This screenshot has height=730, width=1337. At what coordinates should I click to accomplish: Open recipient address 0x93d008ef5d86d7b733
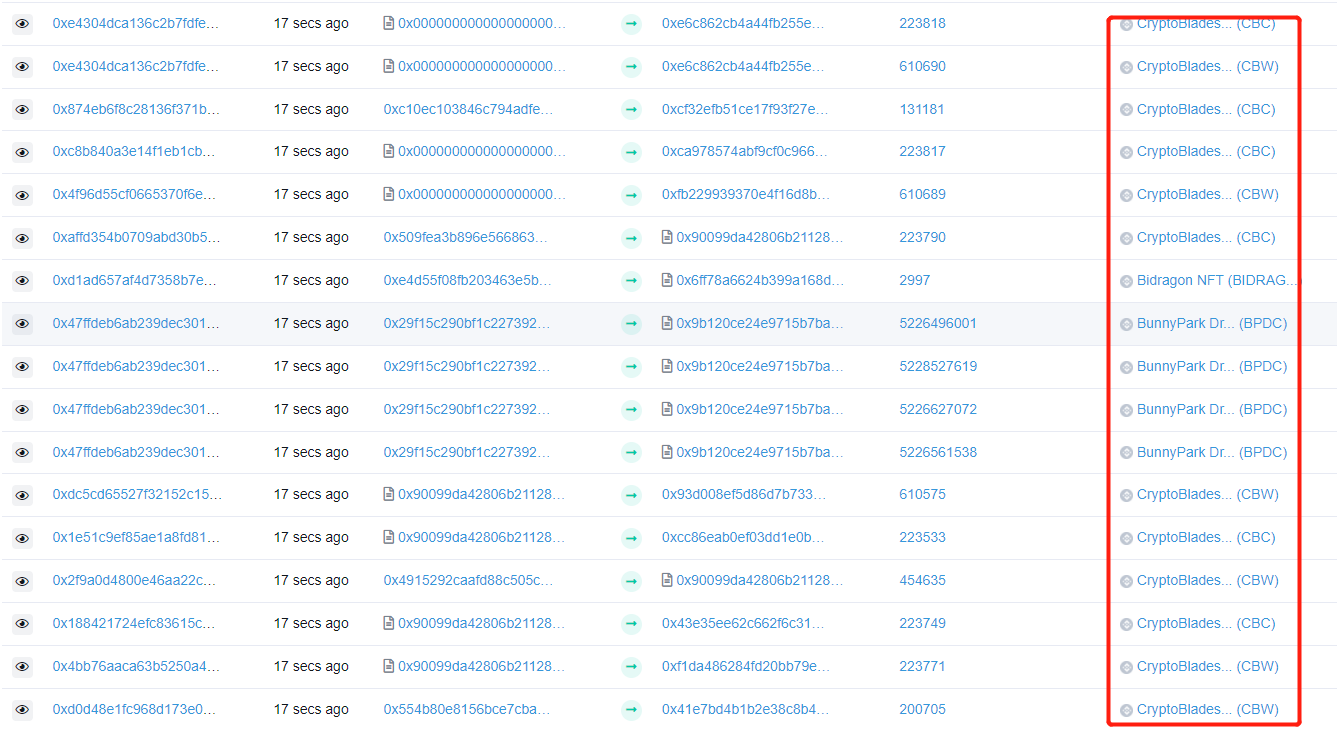click(745, 495)
